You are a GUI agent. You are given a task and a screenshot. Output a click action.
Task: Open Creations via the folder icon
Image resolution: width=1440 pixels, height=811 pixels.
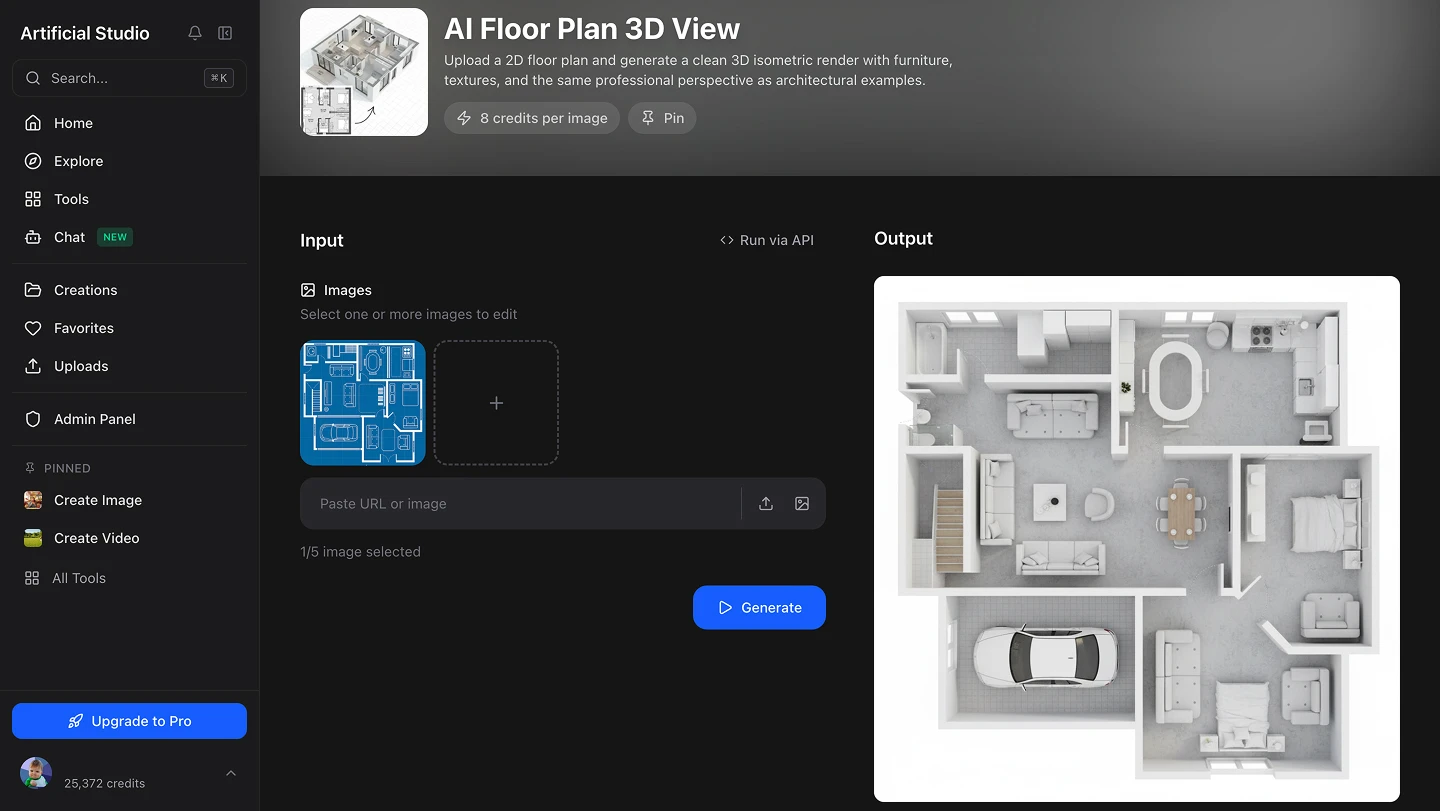pos(85,290)
